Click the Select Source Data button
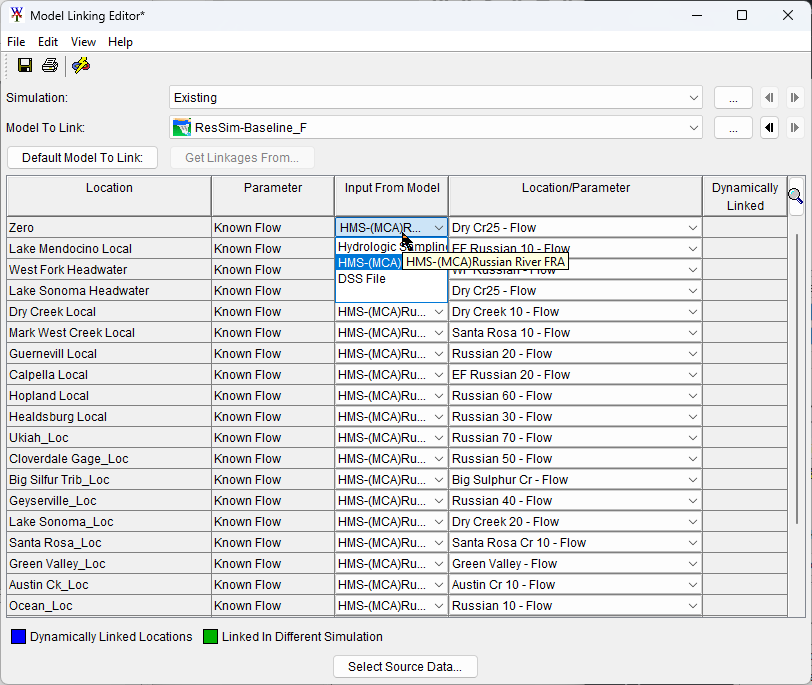 click(x=405, y=666)
